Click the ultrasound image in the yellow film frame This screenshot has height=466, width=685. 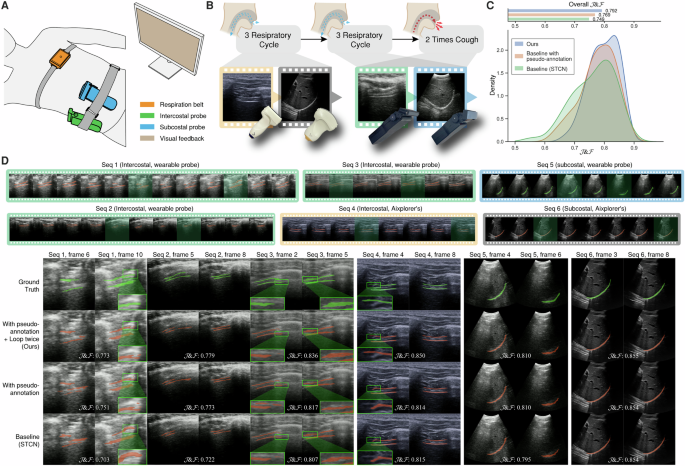coord(247,97)
